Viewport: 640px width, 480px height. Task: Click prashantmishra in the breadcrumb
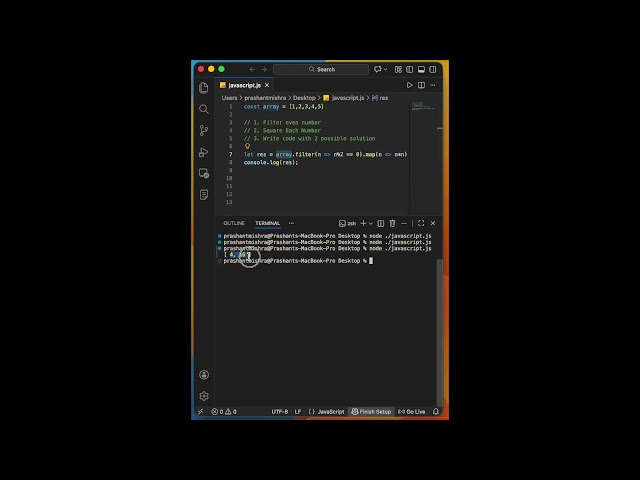265,98
